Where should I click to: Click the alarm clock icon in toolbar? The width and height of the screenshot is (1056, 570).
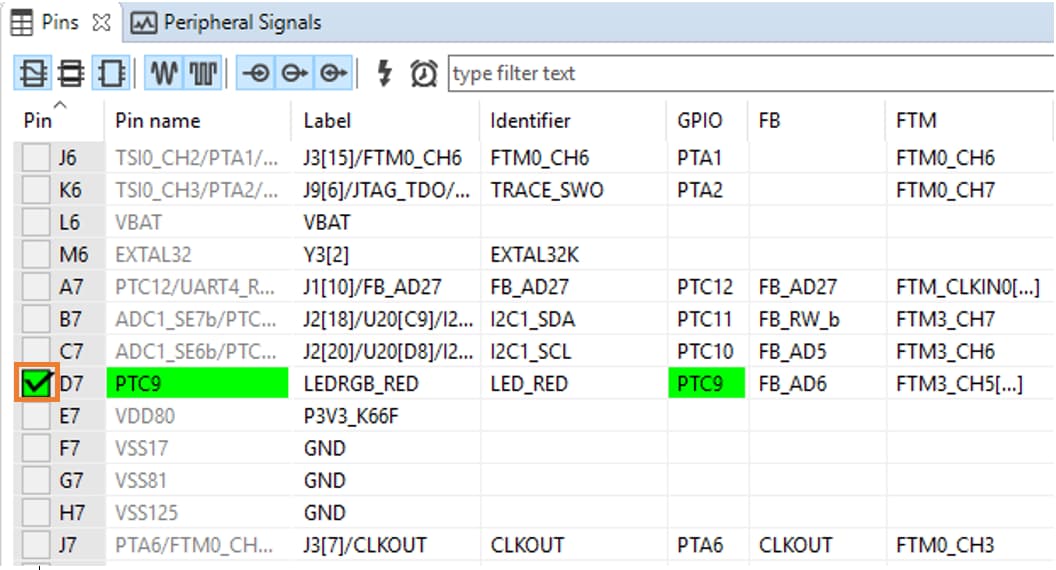tap(424, 73)
